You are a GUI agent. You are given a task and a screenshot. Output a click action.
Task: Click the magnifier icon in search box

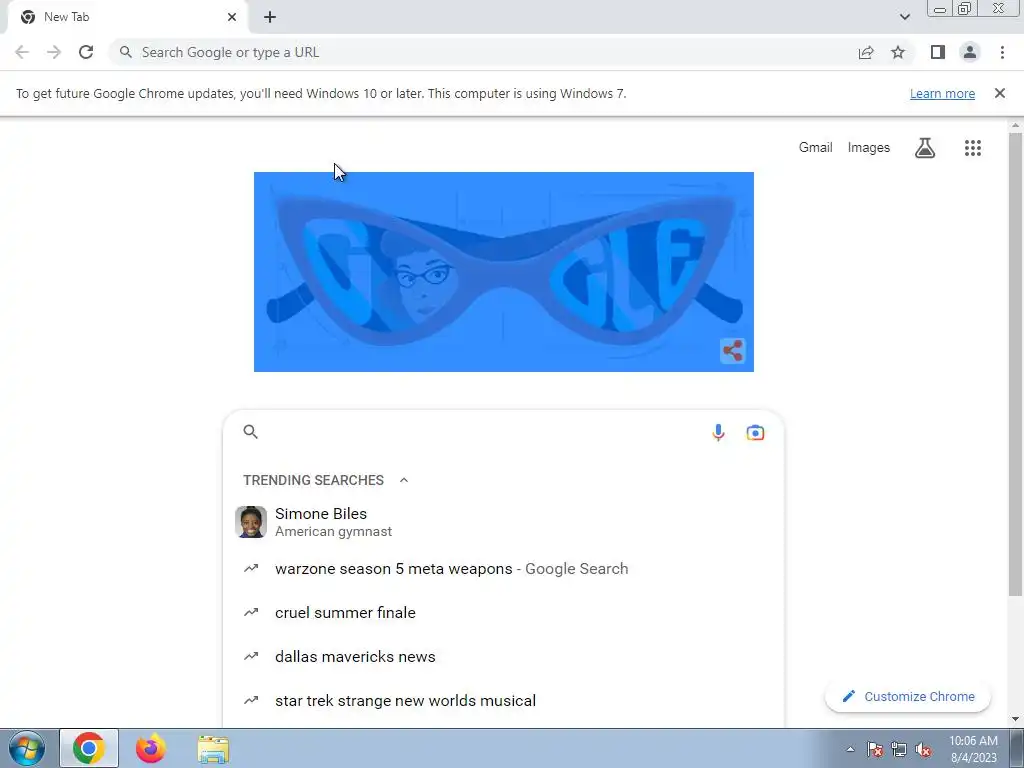point(251,432)
